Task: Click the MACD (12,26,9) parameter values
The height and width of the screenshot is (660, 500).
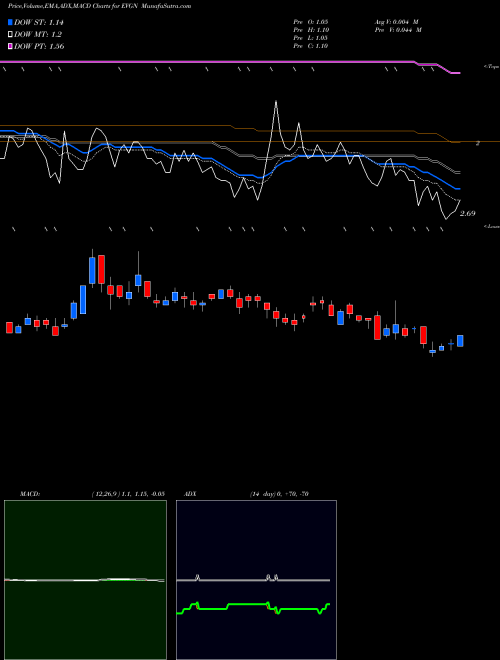Action: coord(128,494)
